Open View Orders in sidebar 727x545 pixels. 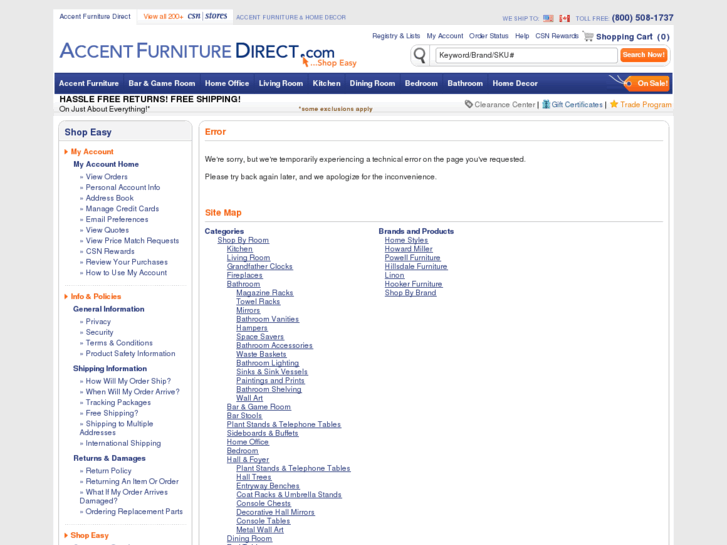click(106, 177)
